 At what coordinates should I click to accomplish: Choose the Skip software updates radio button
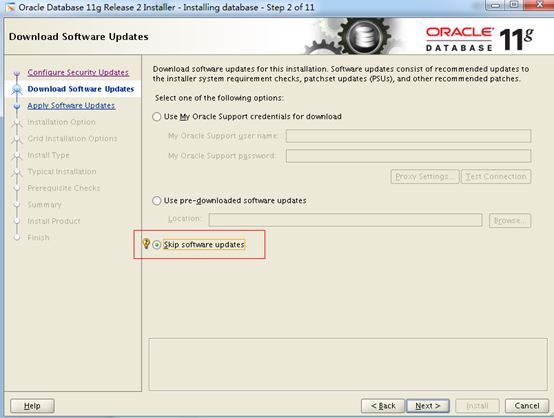(x=157, y=245)
